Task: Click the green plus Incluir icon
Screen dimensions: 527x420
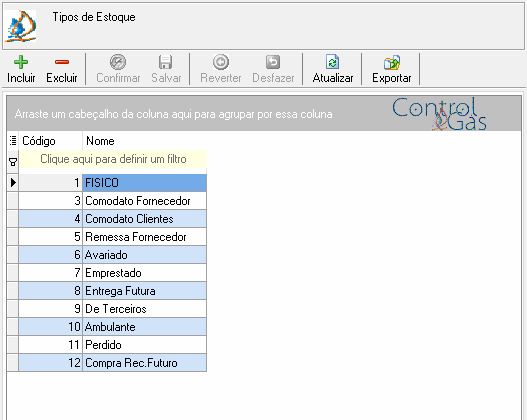Action: 21,62
